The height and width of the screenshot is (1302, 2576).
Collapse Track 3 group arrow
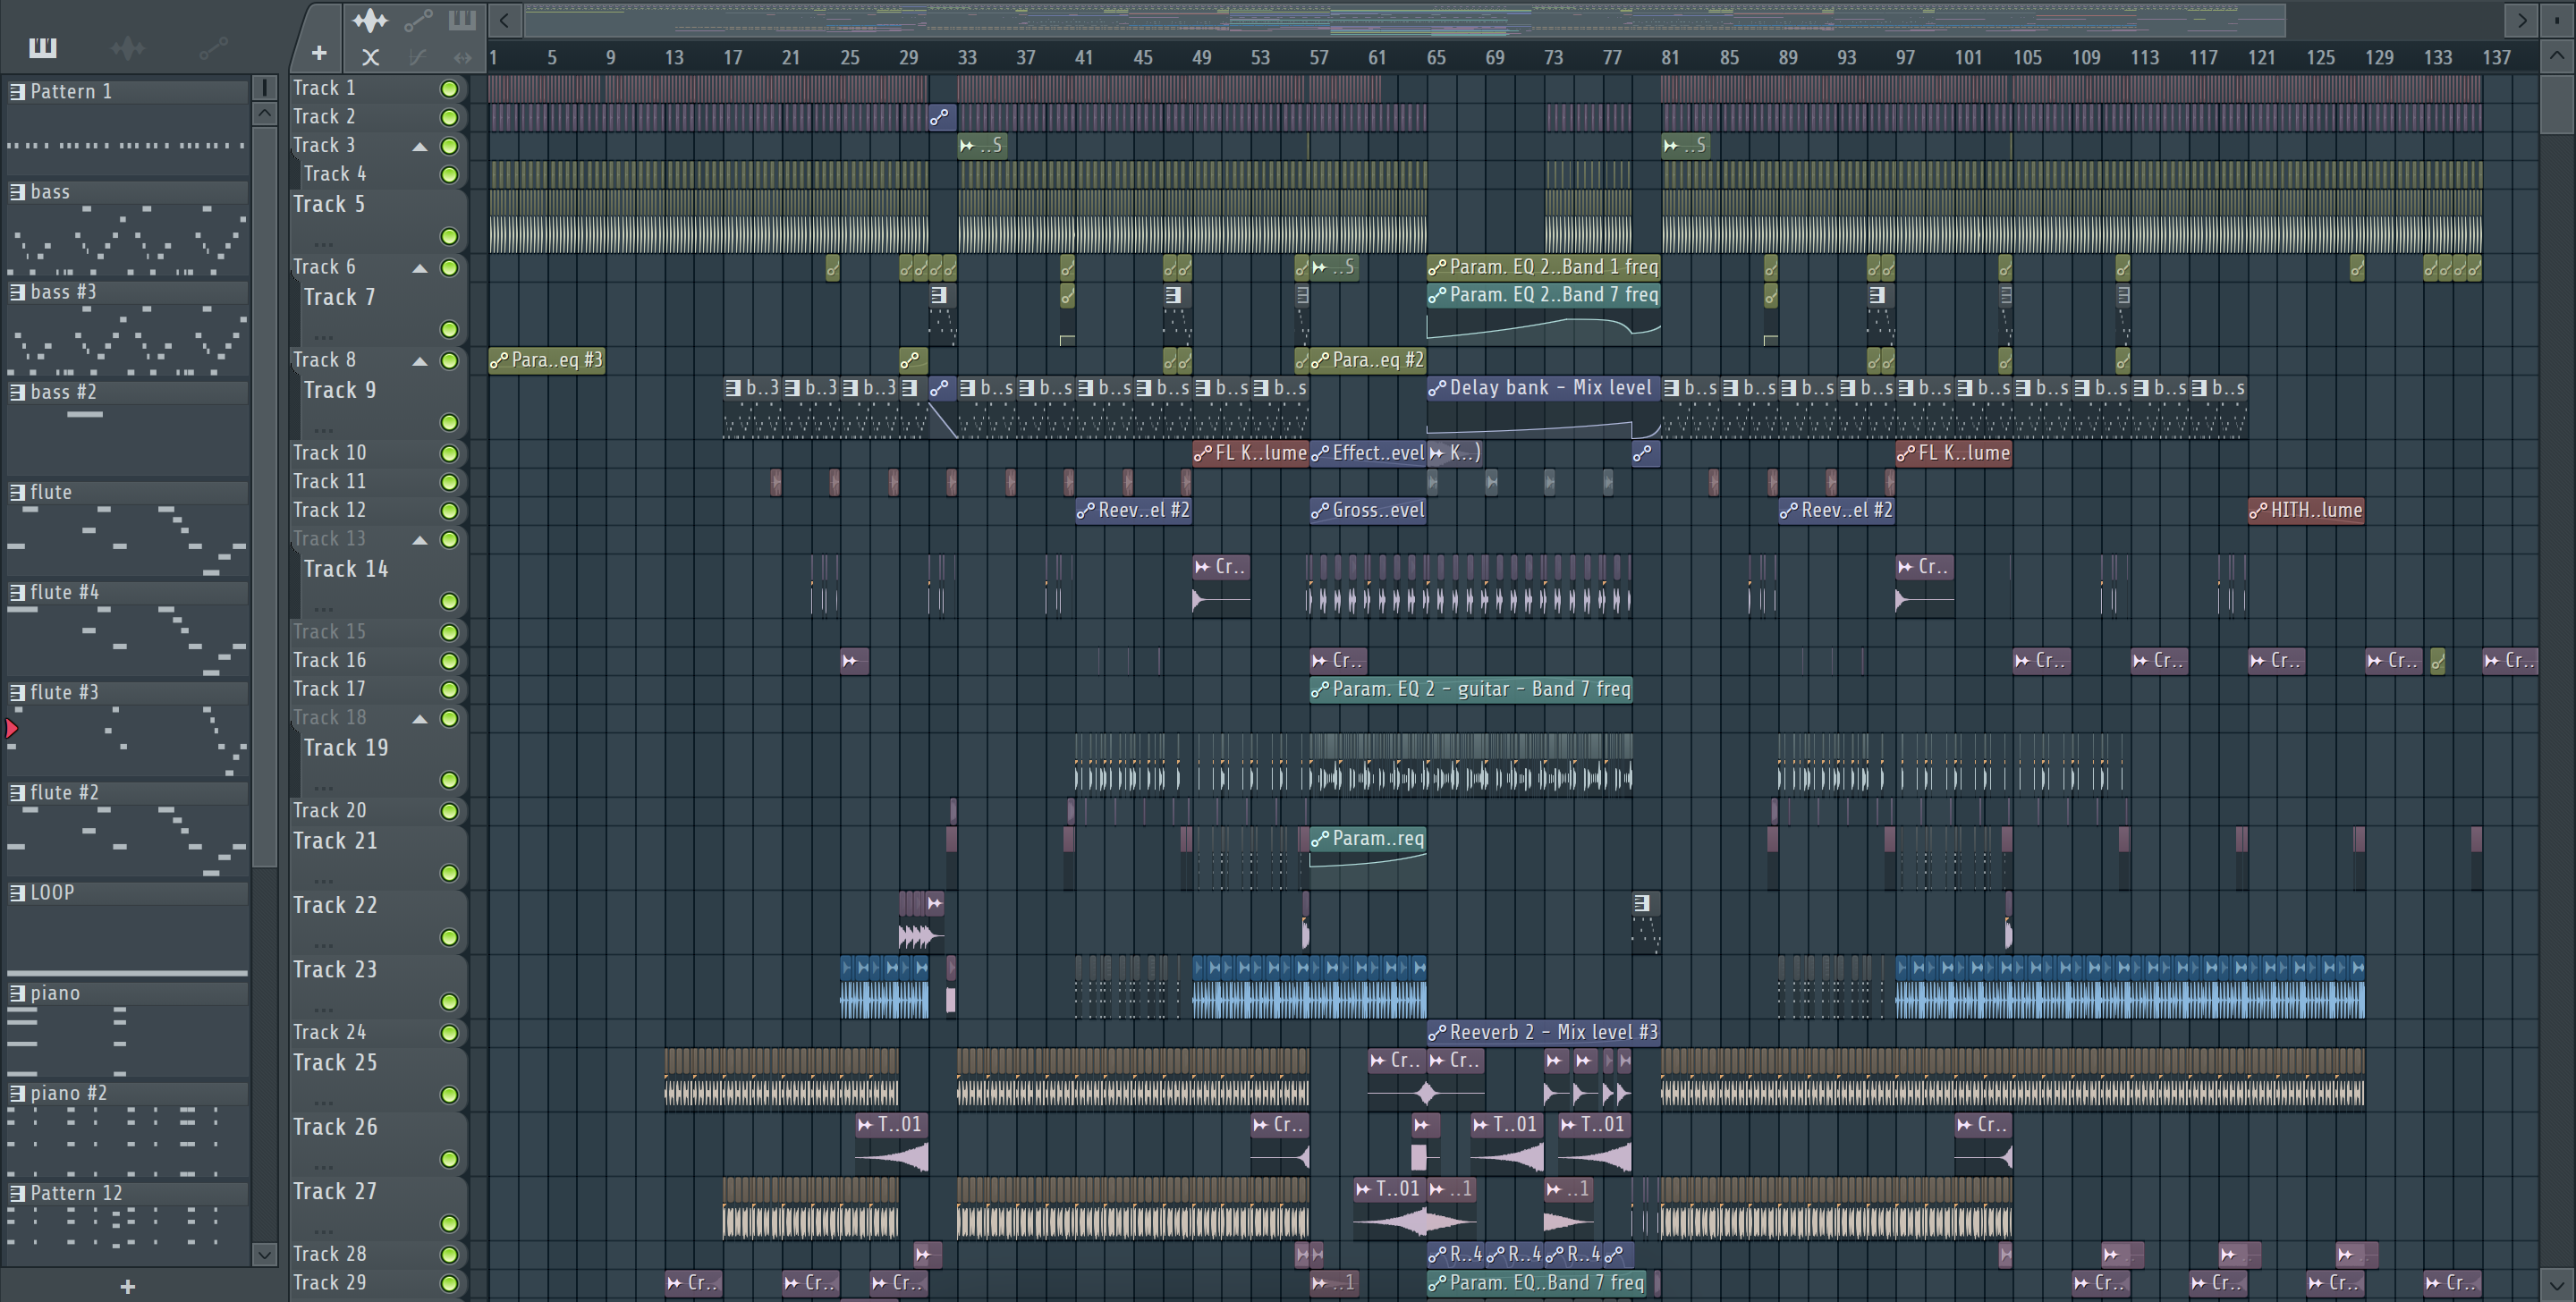pyautogui.click(x=420, y=147)
